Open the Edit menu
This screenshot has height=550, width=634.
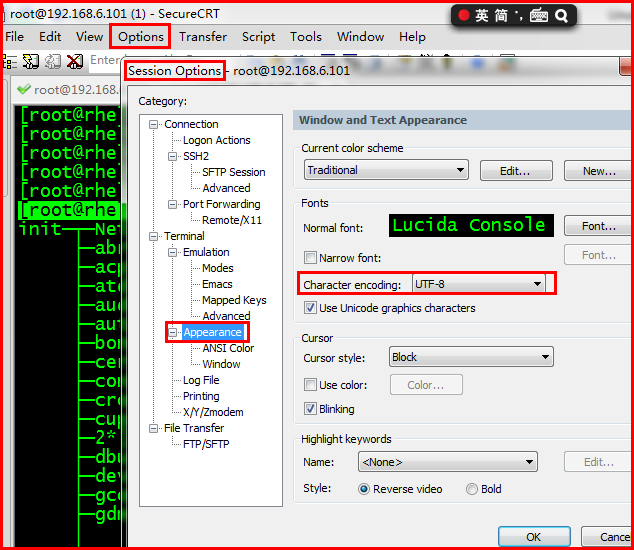(50, 37)
